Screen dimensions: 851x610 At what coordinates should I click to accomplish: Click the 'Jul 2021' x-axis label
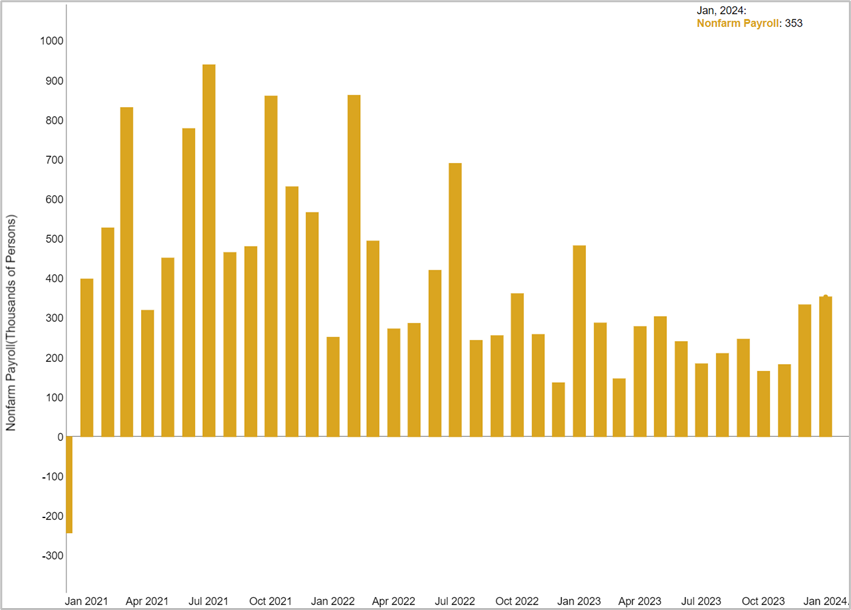[208, 601]
